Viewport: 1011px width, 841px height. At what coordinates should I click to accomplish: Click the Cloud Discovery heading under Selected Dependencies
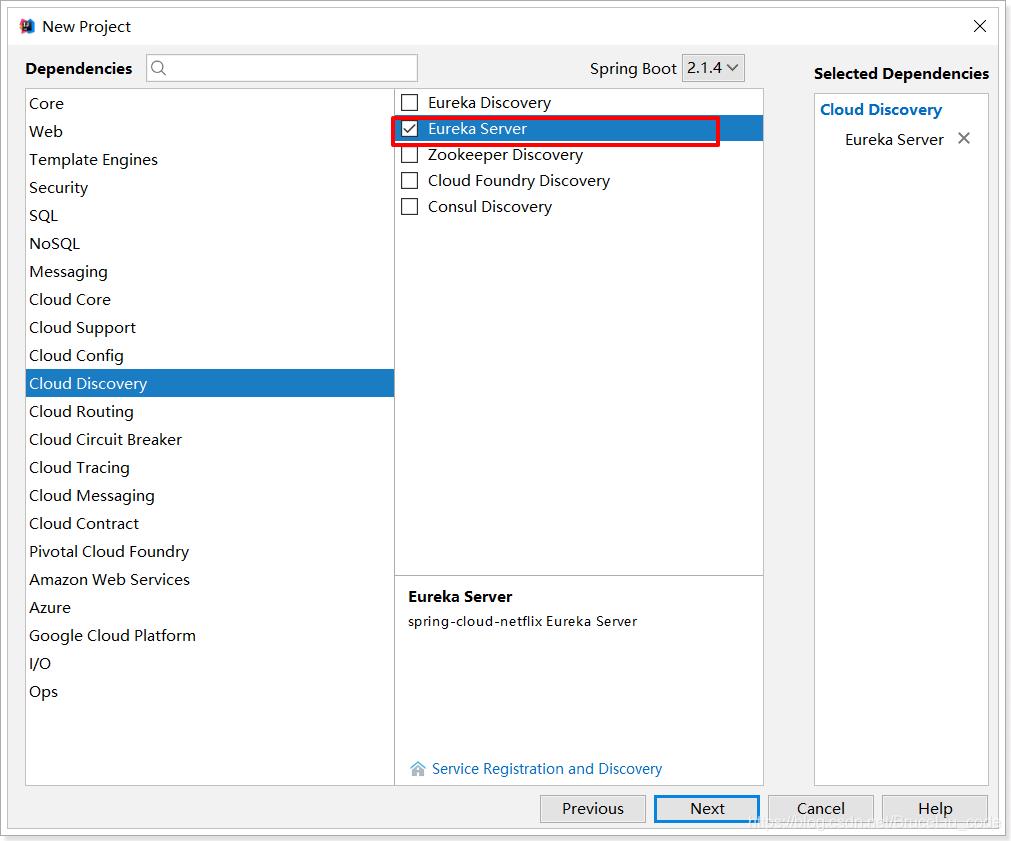[881, 110]
